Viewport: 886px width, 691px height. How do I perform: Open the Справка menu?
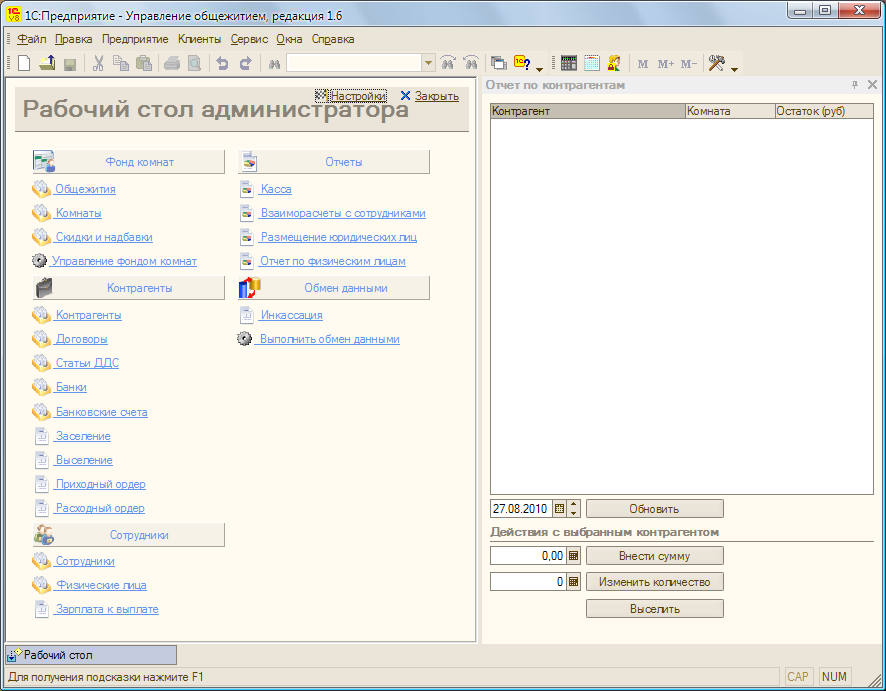(x=333, y=39)
